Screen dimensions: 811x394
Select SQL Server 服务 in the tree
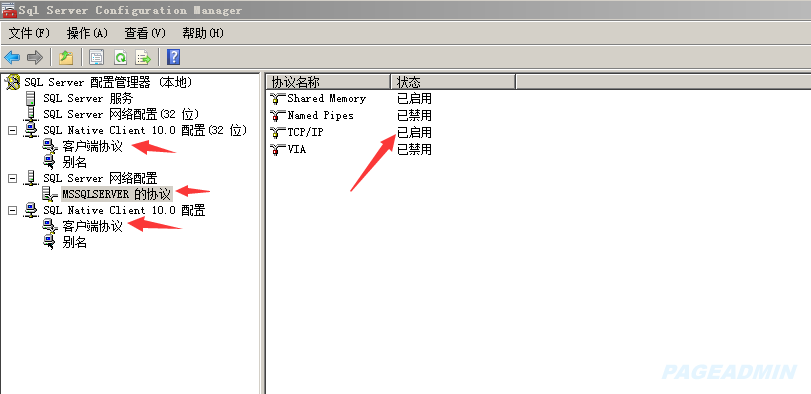(x=88, y=98)
